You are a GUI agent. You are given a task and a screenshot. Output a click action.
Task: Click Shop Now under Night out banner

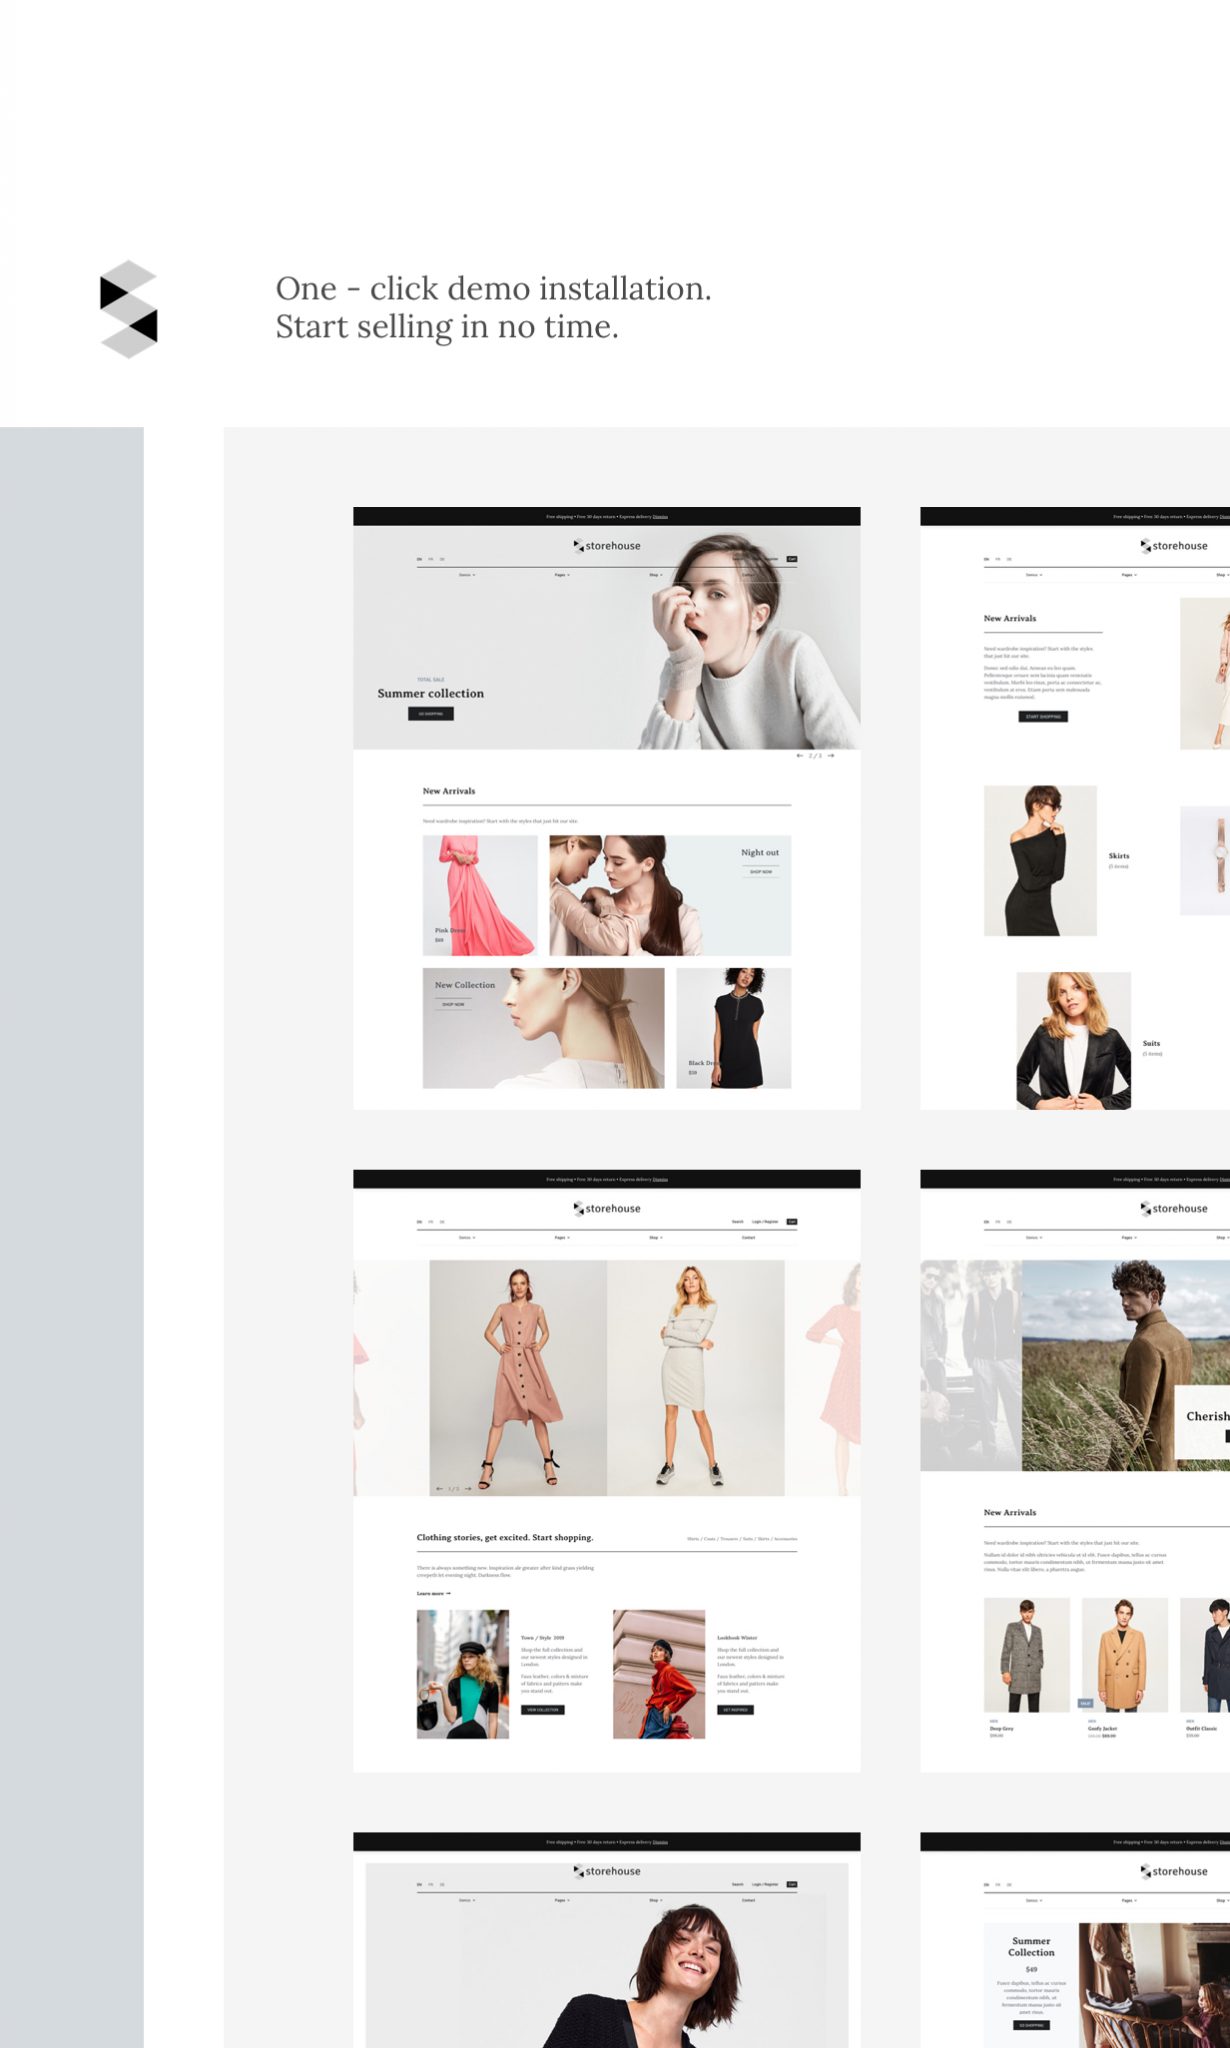point(761,872)
